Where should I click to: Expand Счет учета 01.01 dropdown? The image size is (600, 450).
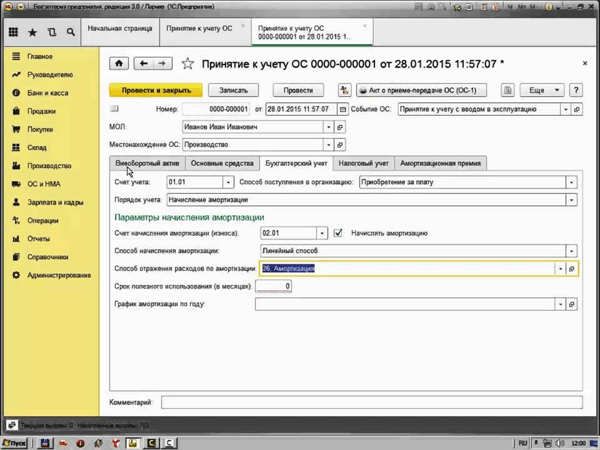pos(227,182)
